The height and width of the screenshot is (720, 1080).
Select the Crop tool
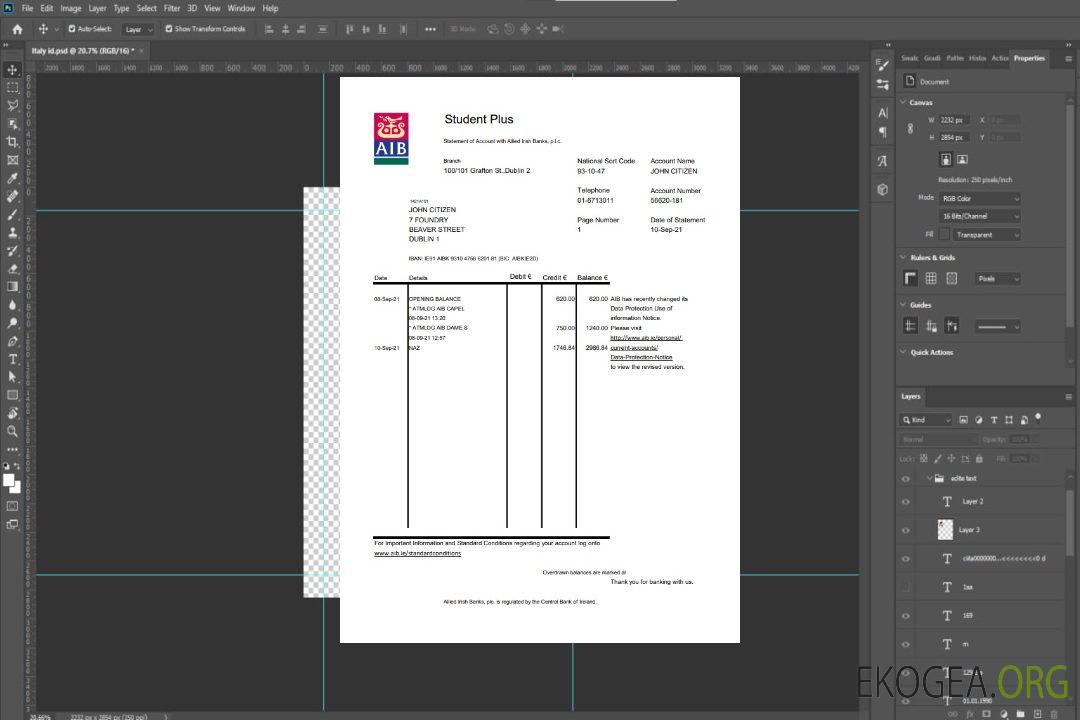pyautogui.click(x=12, y=142)
